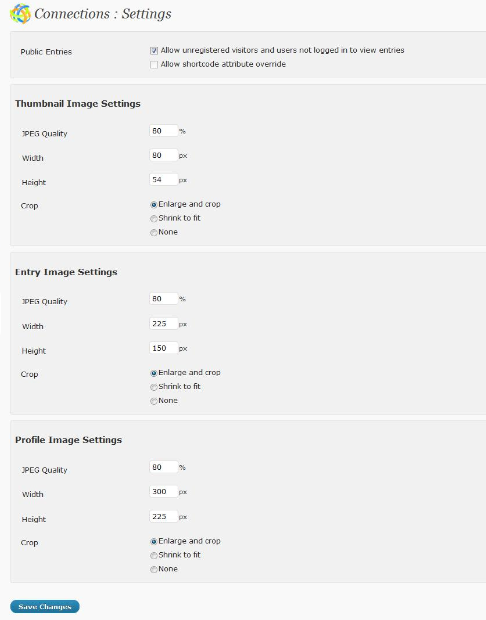This screenshot has height=620, width=486.
Task: Click Profile Image Height field showing 225
Action: click(x=164, y=517)
